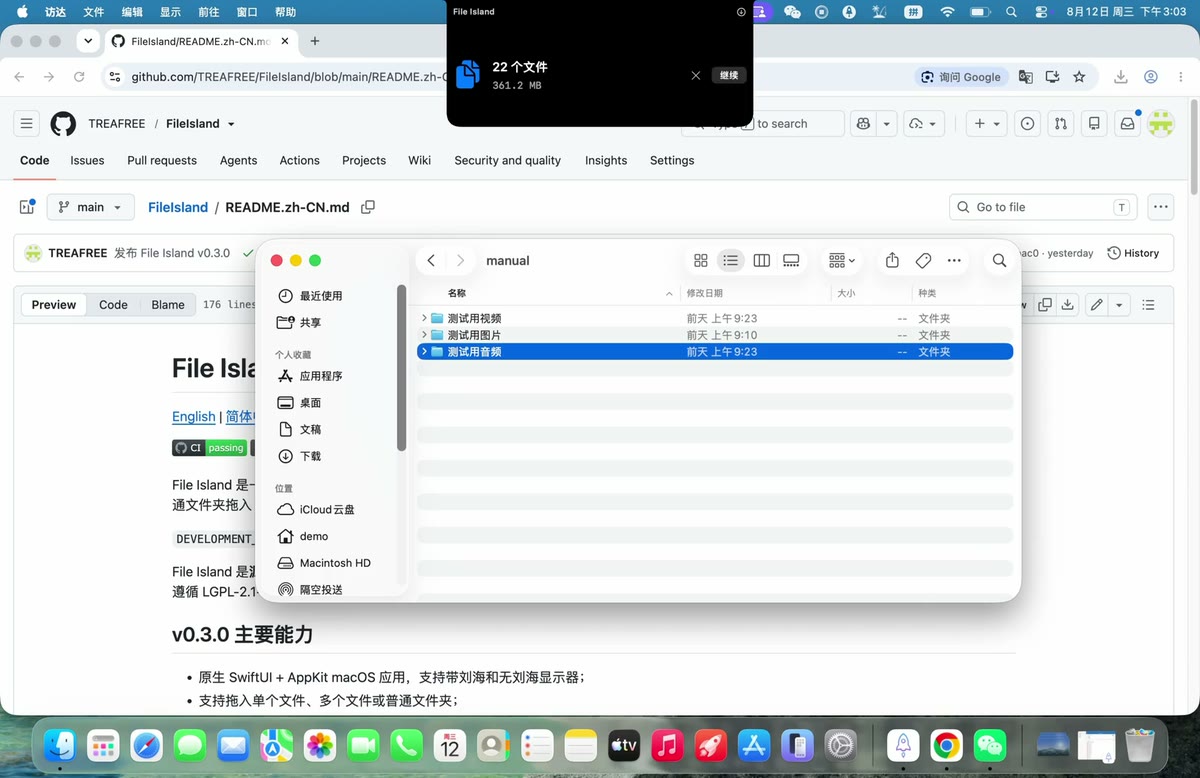Click the Finder sidebar scrollbar

pyautogui.click(x=401, y=367)
